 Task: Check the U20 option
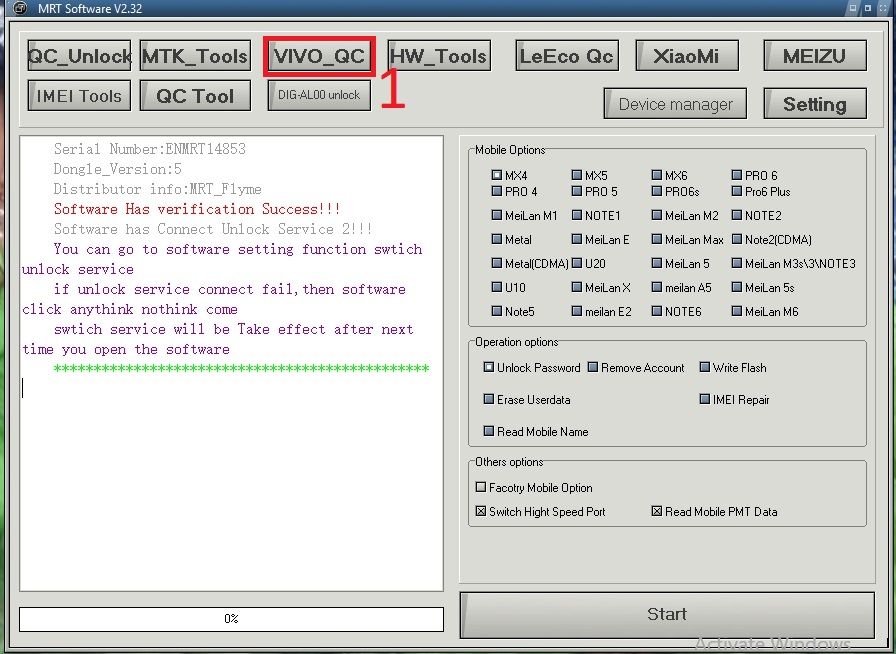point(577,263)
